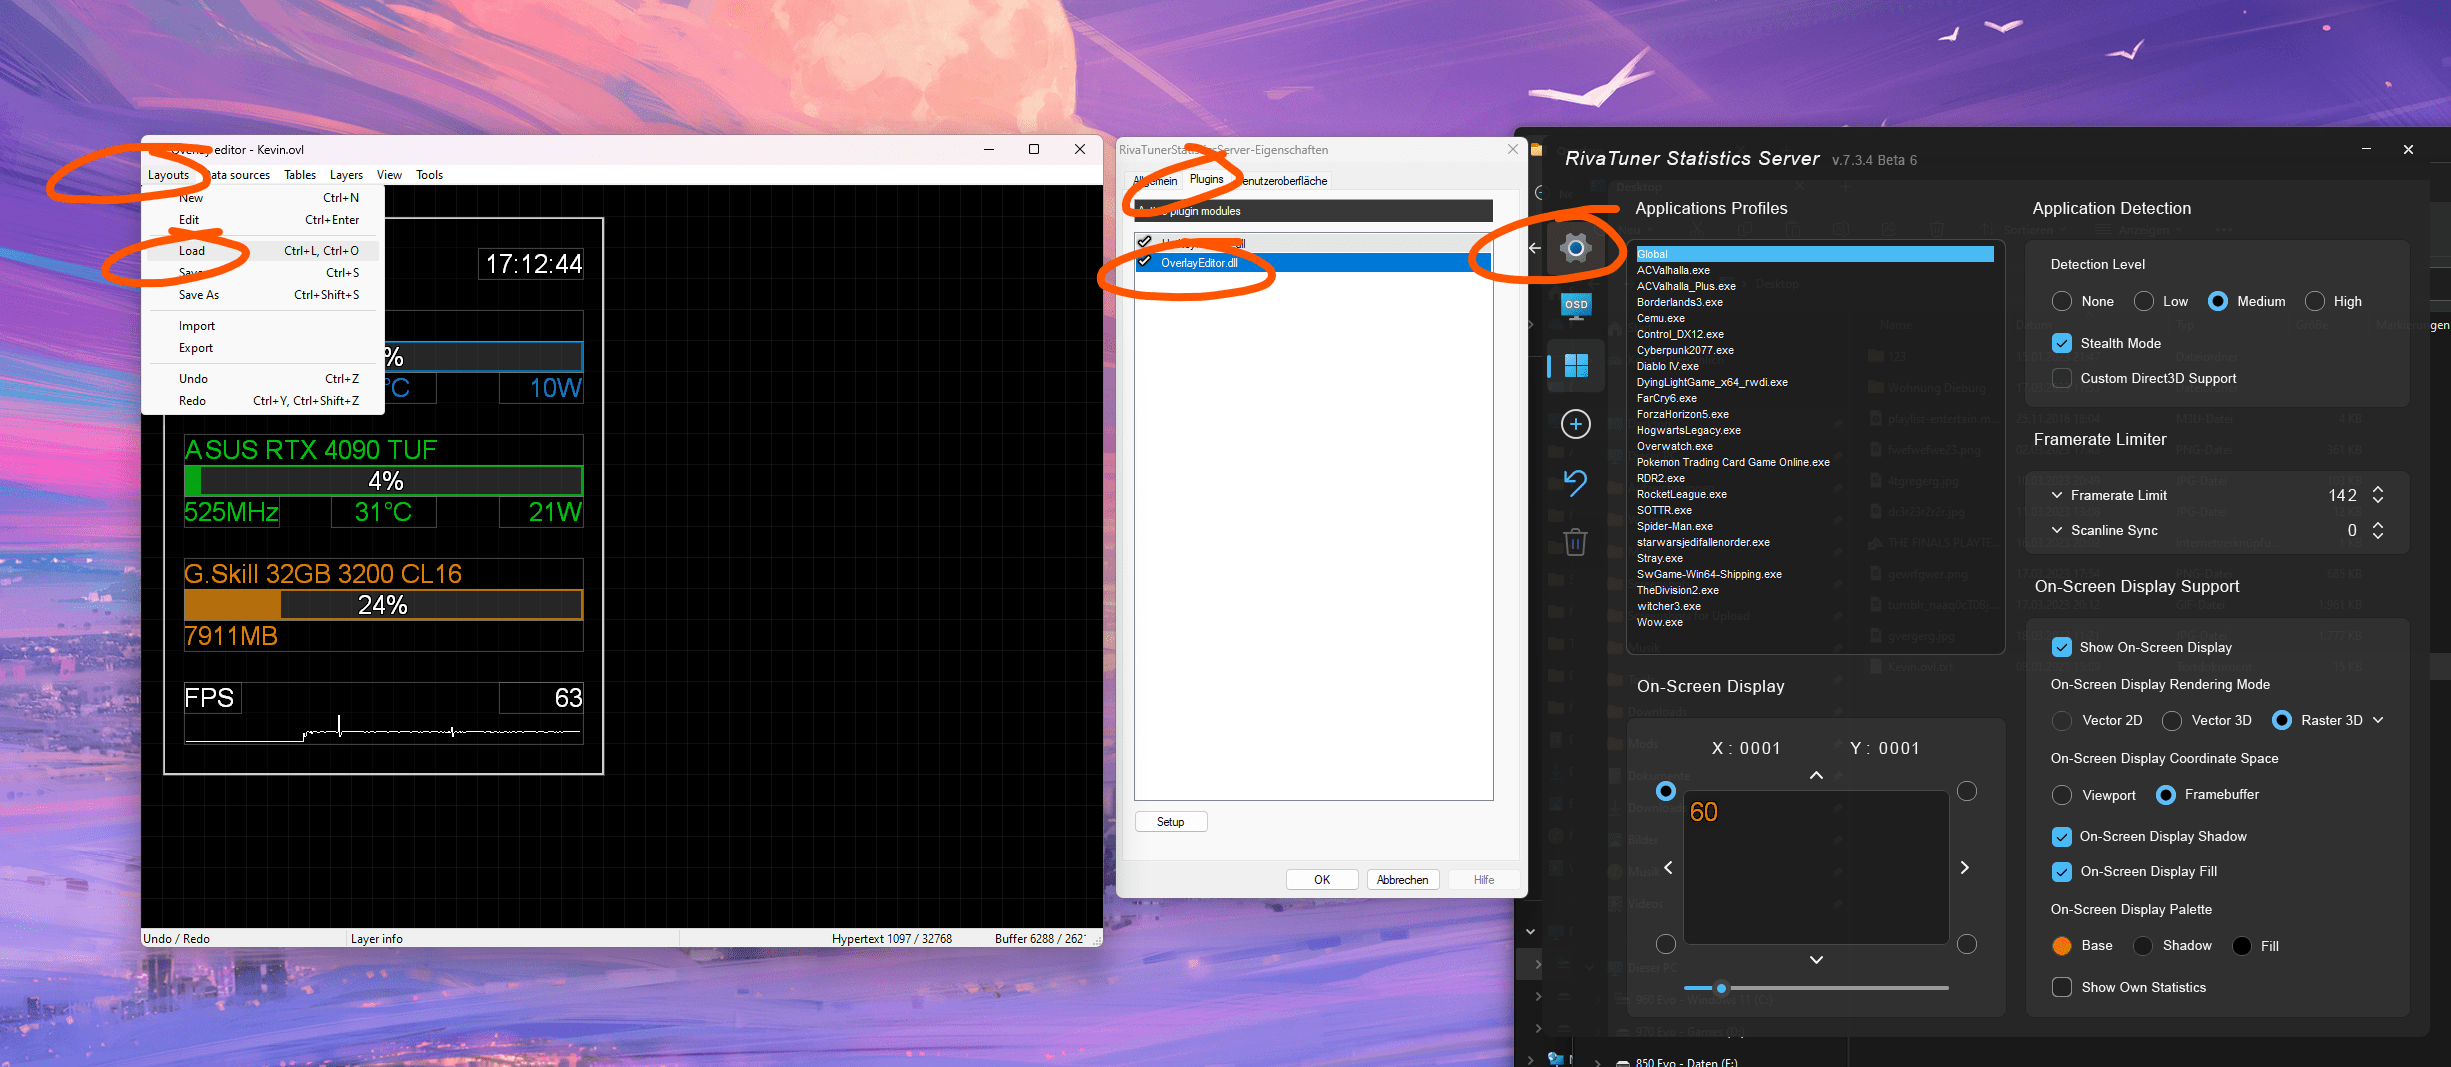
Task: Open the Tools menu in Overlay editor
Action: pos(429,175)
